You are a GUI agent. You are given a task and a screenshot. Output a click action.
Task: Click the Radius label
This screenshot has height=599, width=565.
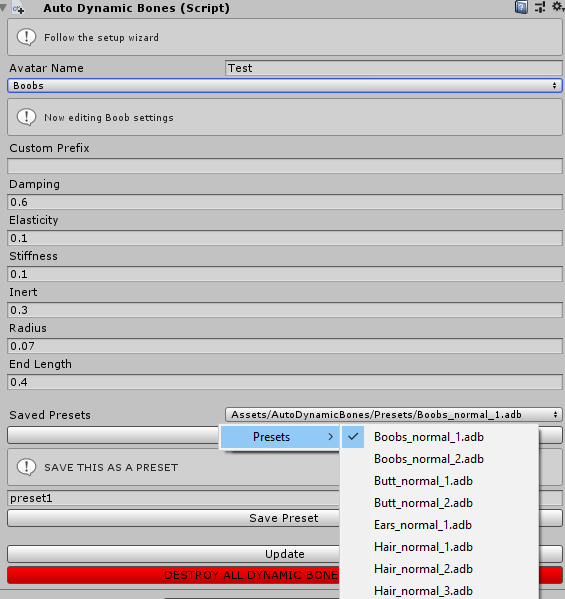(x=28, y=328)
